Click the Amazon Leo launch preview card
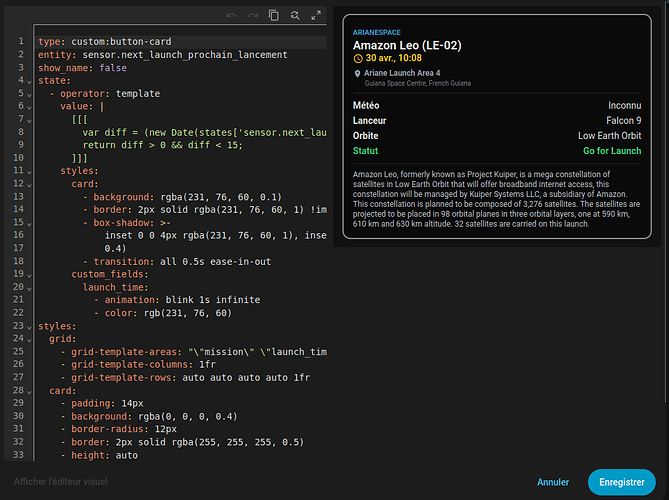Image resolution: width=669 pixels, height=500 pixels. pyautogui.click(x=497, y=127)
